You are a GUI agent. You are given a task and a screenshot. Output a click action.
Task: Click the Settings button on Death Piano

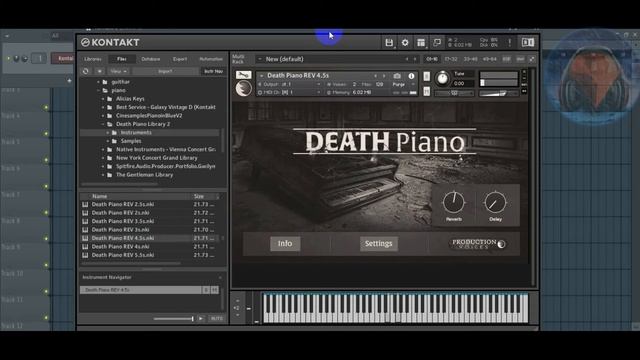(x=378, y=244)
